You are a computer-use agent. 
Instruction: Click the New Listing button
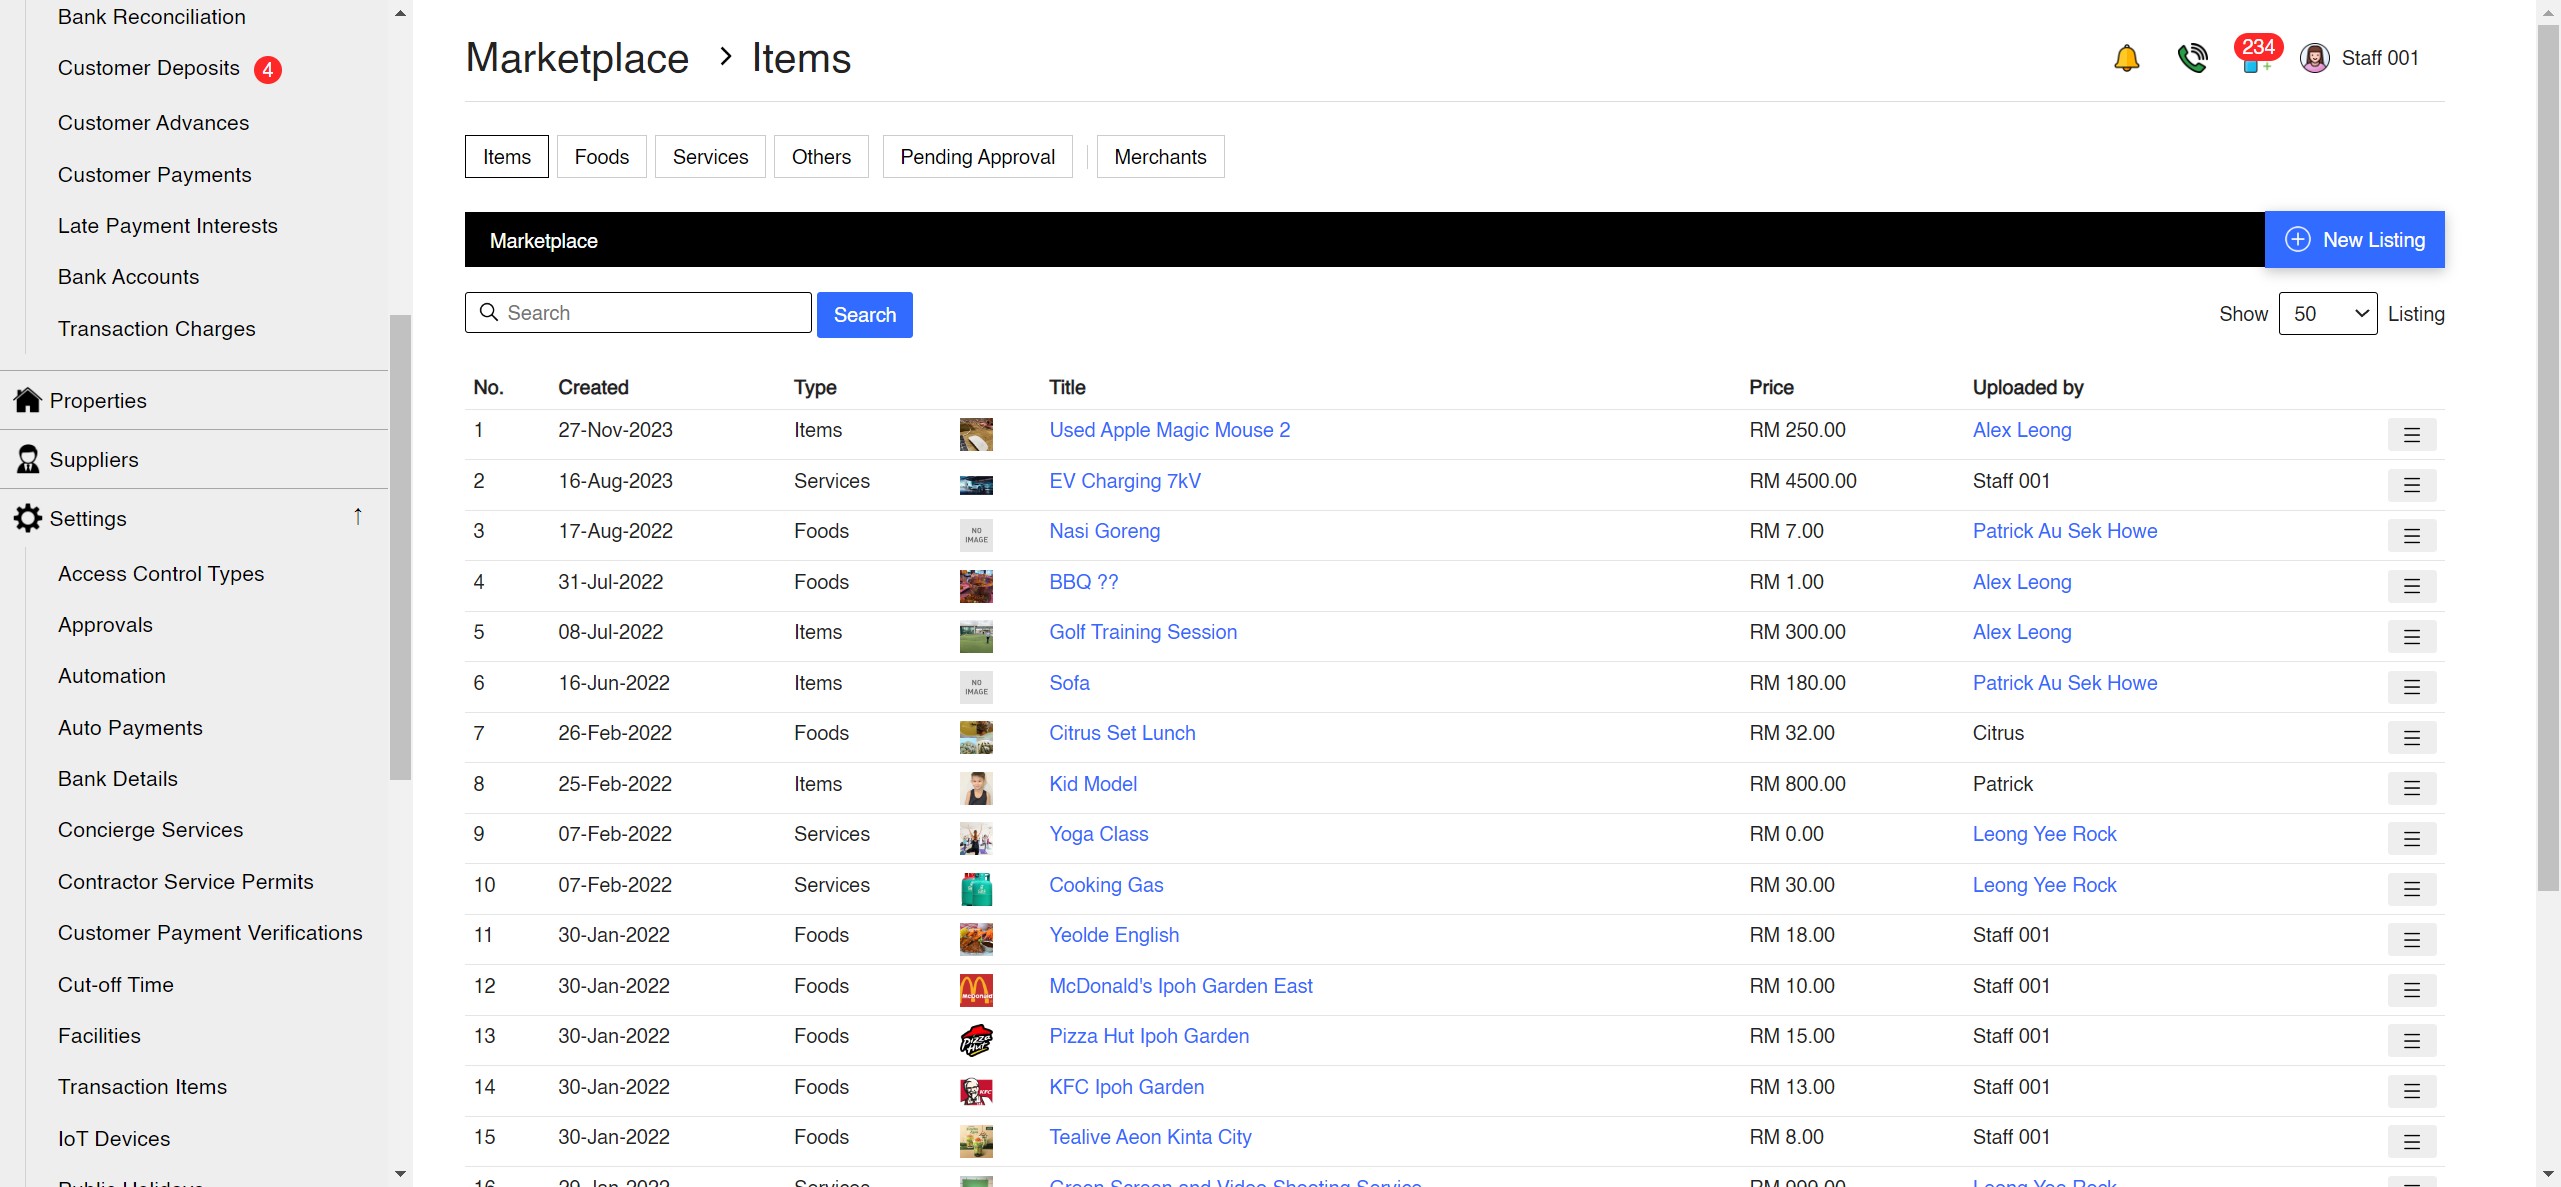point(2354,239)
